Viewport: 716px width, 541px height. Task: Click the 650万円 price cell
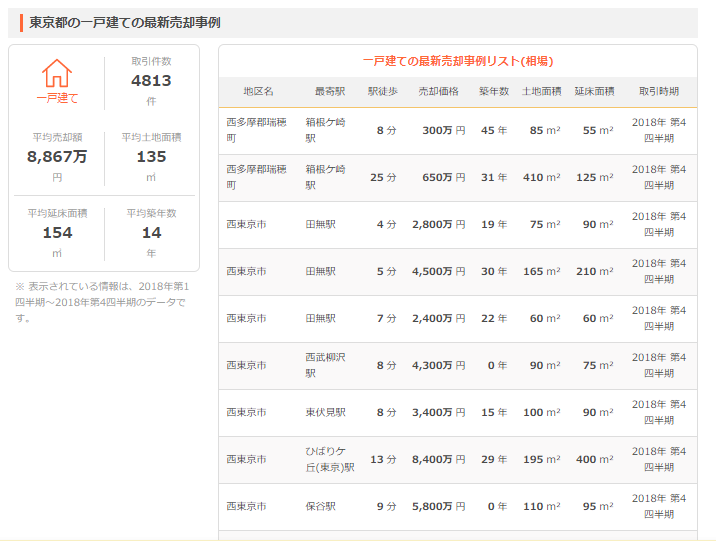[443, 178]
